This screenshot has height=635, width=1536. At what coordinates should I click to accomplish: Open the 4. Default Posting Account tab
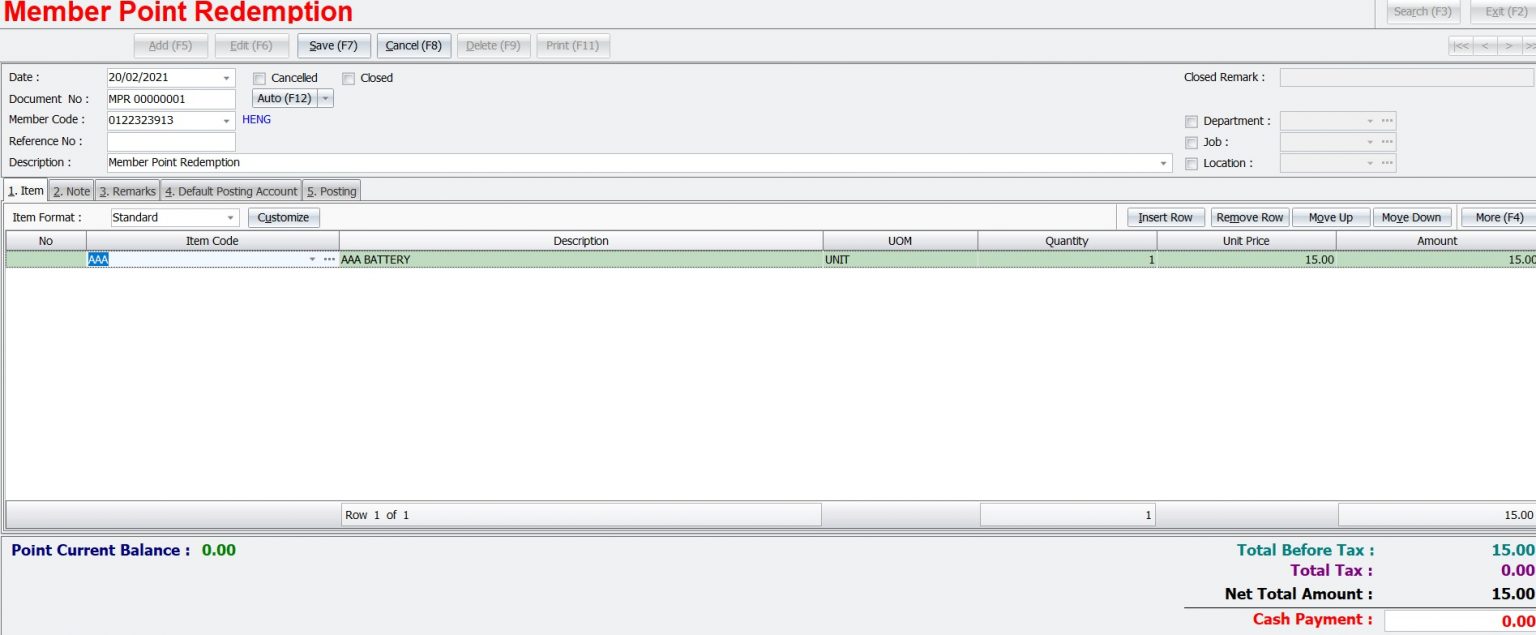tap(231, 191)
